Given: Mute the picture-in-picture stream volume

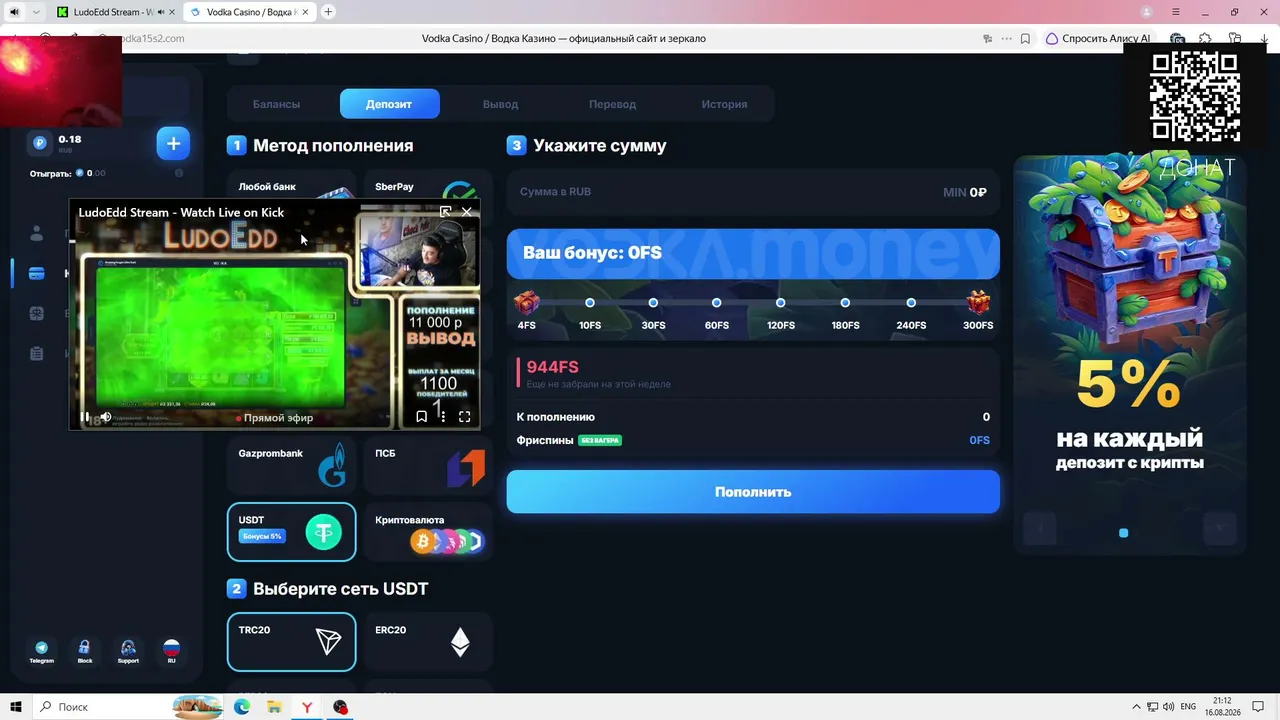Looking at the screenshot, I should pyautogui.click(x=106, y=417).
